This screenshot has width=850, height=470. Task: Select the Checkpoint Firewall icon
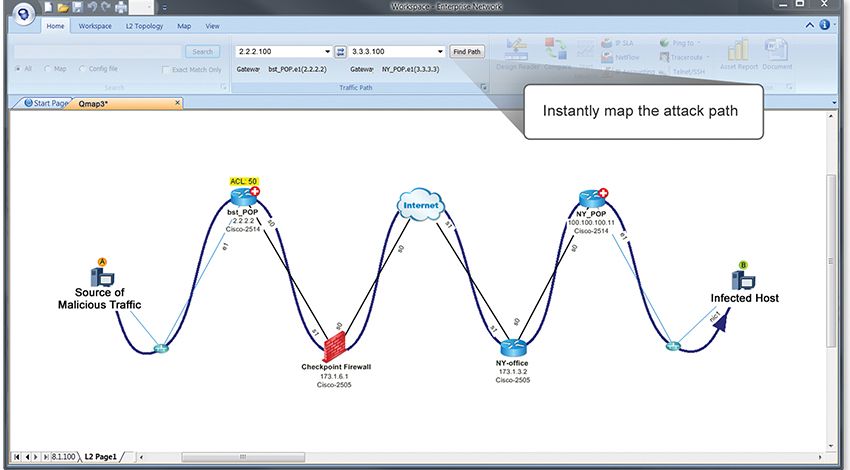coord(334,347)
